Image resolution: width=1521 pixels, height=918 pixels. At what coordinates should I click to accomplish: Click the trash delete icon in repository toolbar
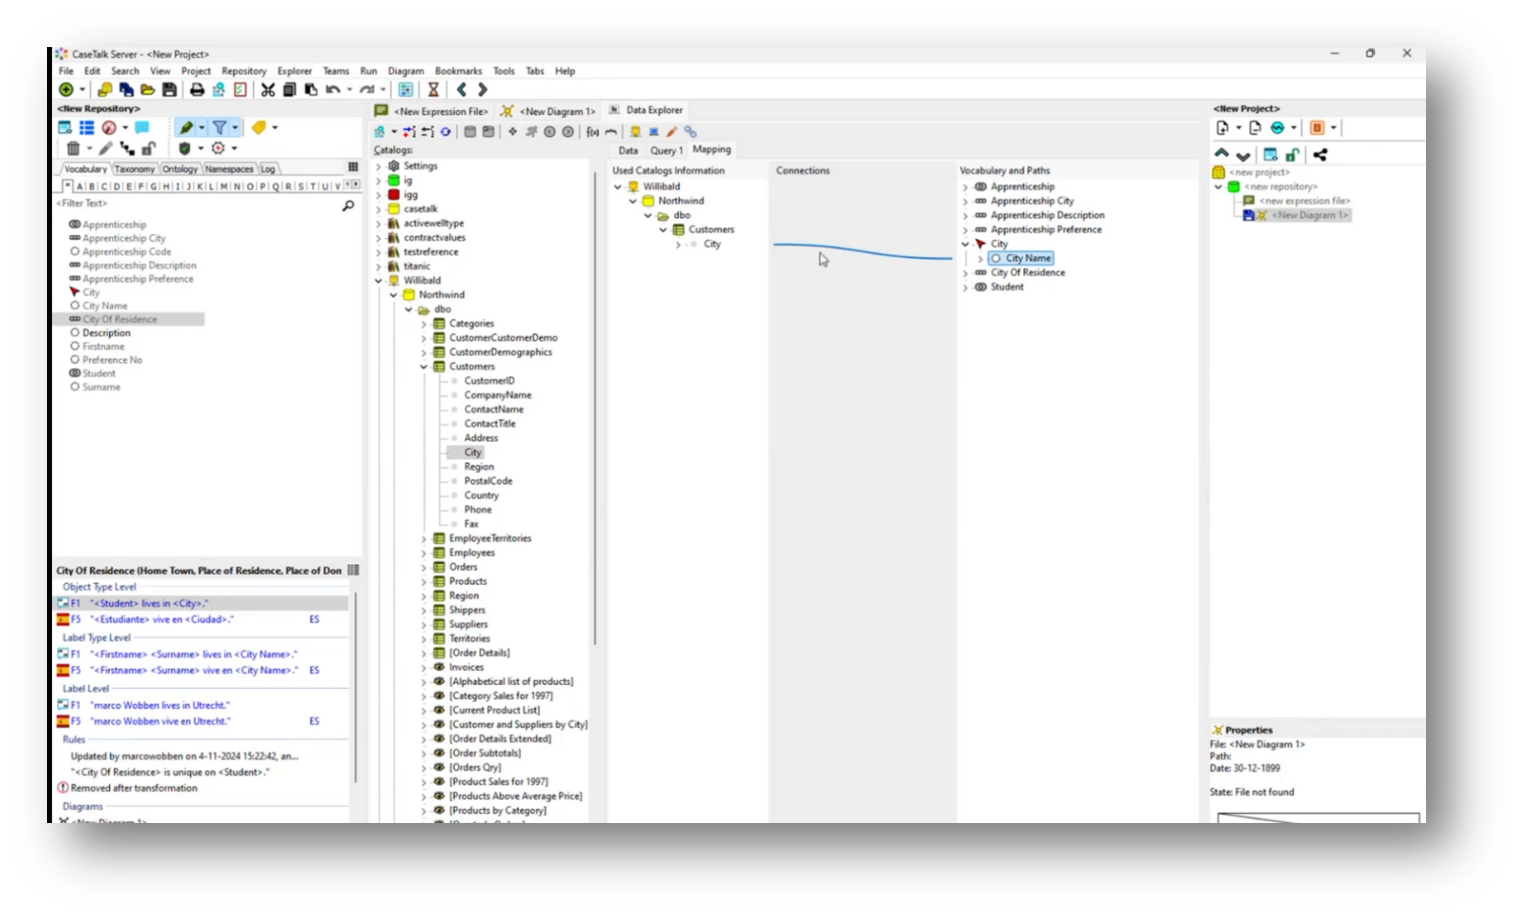click(x=73, y=149)
